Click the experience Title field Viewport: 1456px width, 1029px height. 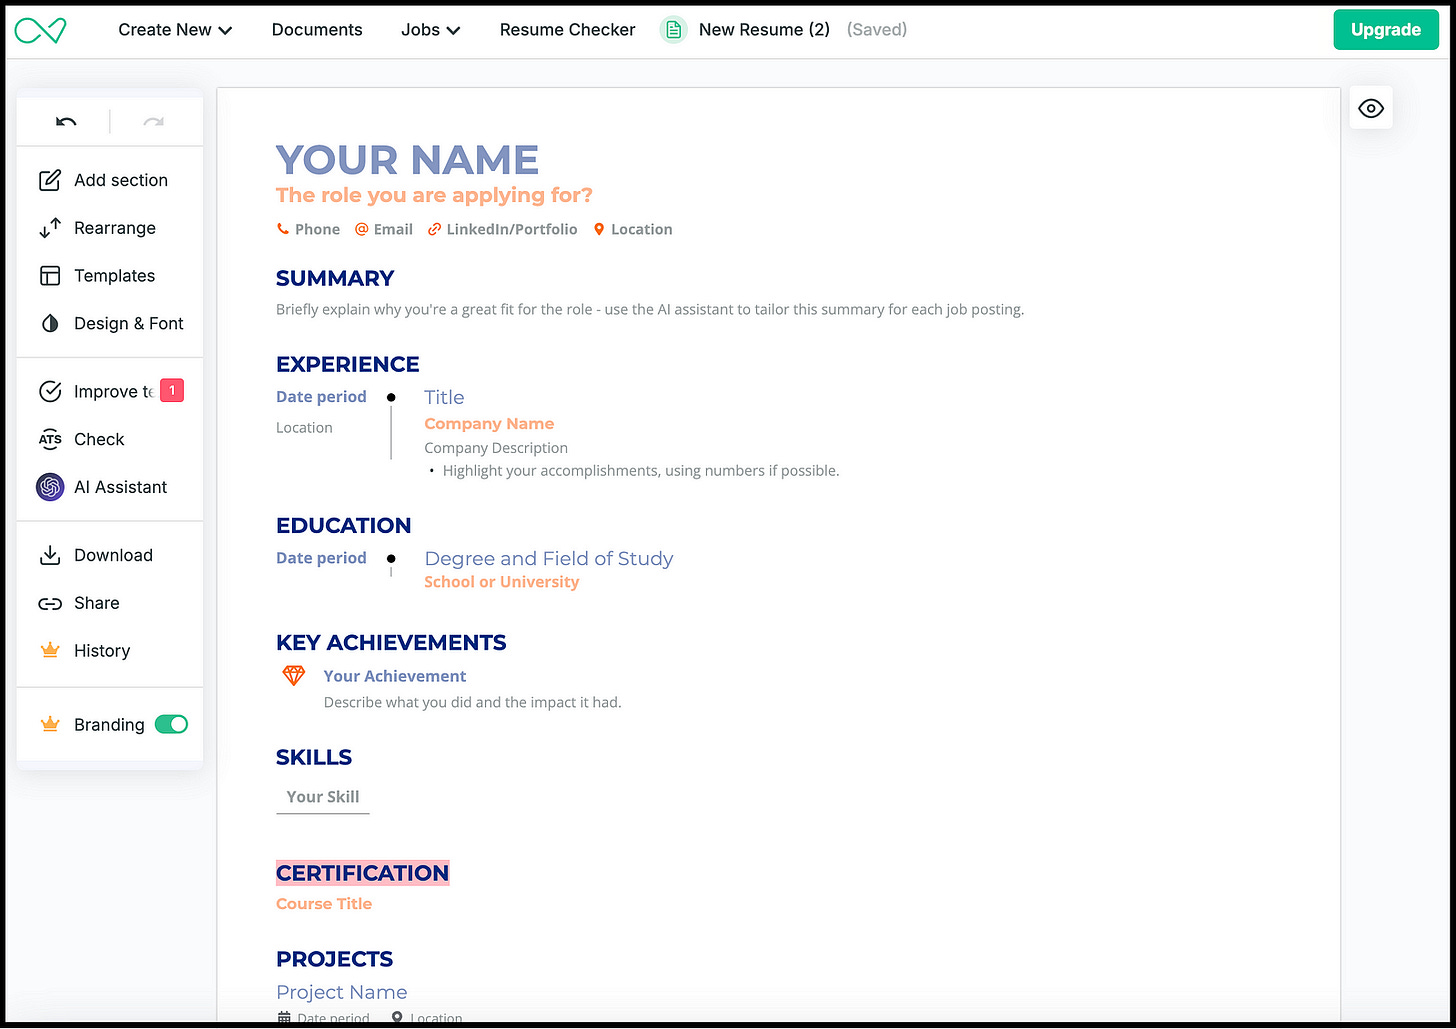tap(444, 397)
